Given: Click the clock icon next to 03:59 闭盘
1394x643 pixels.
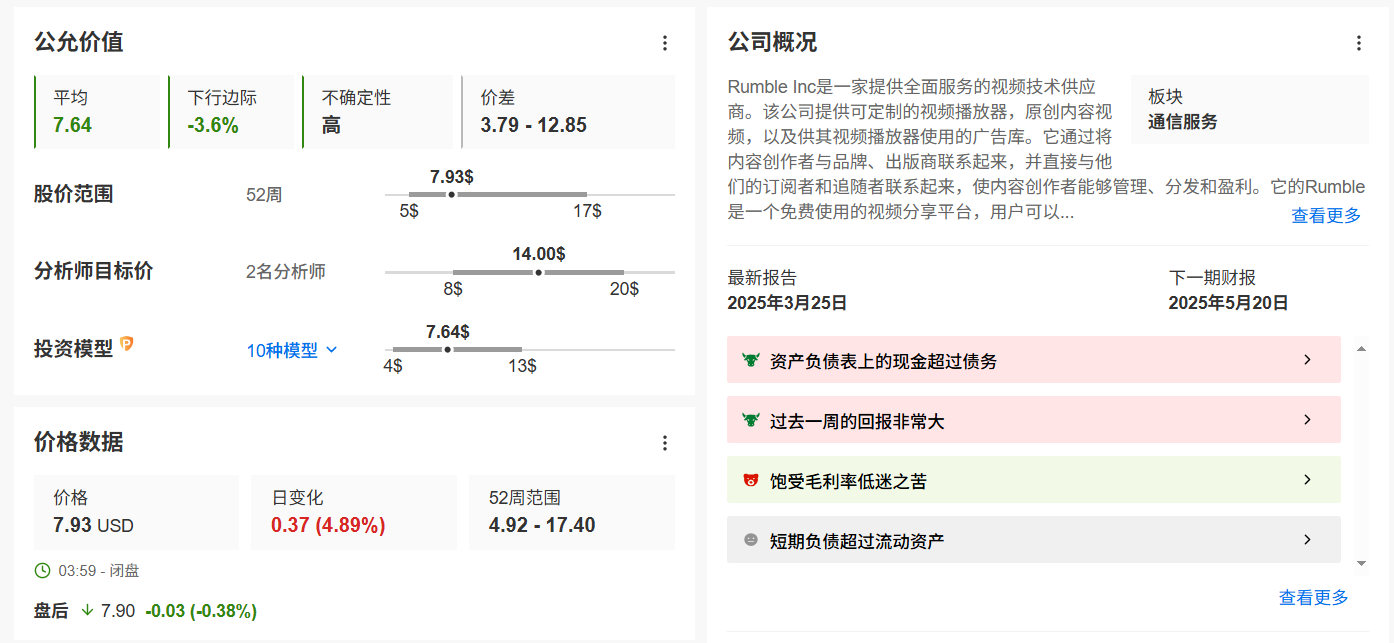Looking at the screenshot, I should point(42,571).
